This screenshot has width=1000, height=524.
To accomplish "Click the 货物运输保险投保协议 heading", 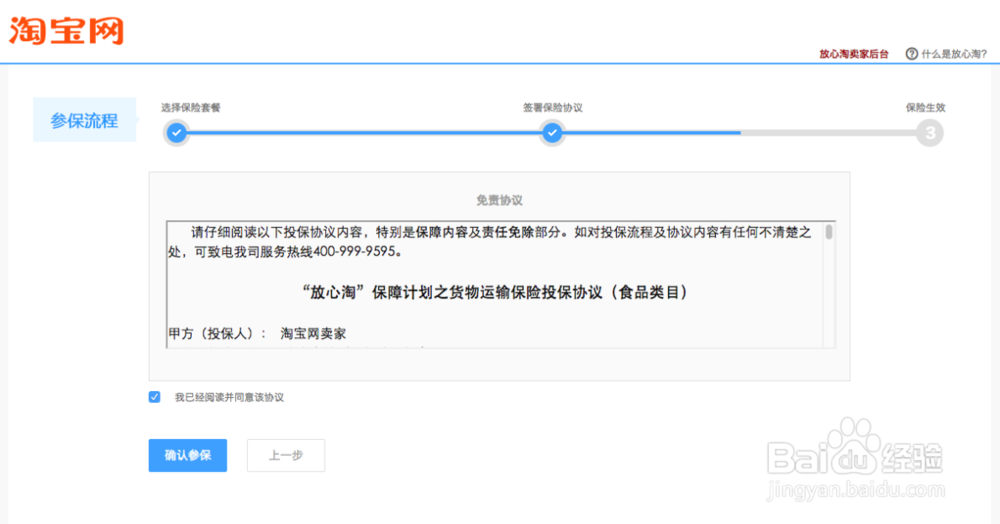I will (495, 293).
